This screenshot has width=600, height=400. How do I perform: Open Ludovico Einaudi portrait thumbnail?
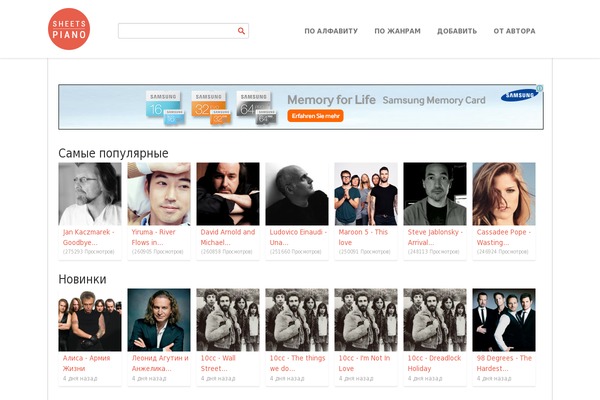[297, 194]
